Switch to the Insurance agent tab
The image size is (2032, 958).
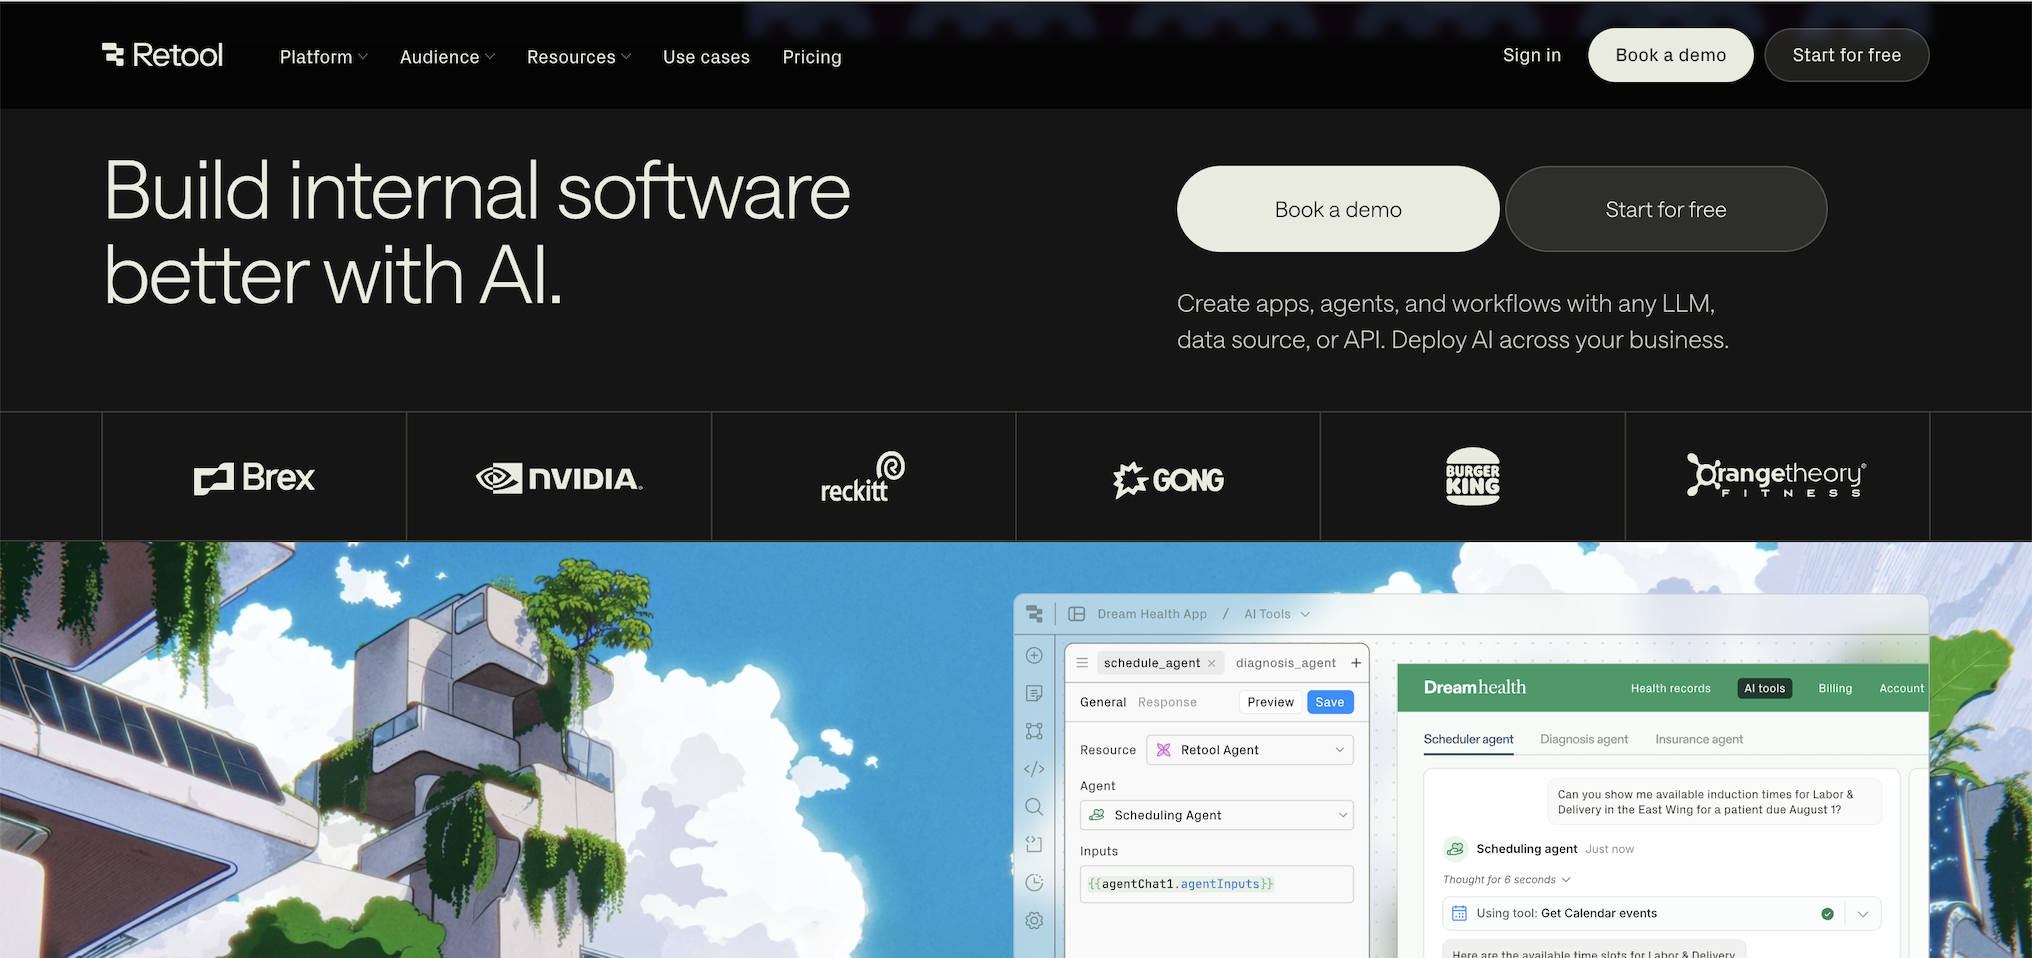click(x=1699, y=739)
